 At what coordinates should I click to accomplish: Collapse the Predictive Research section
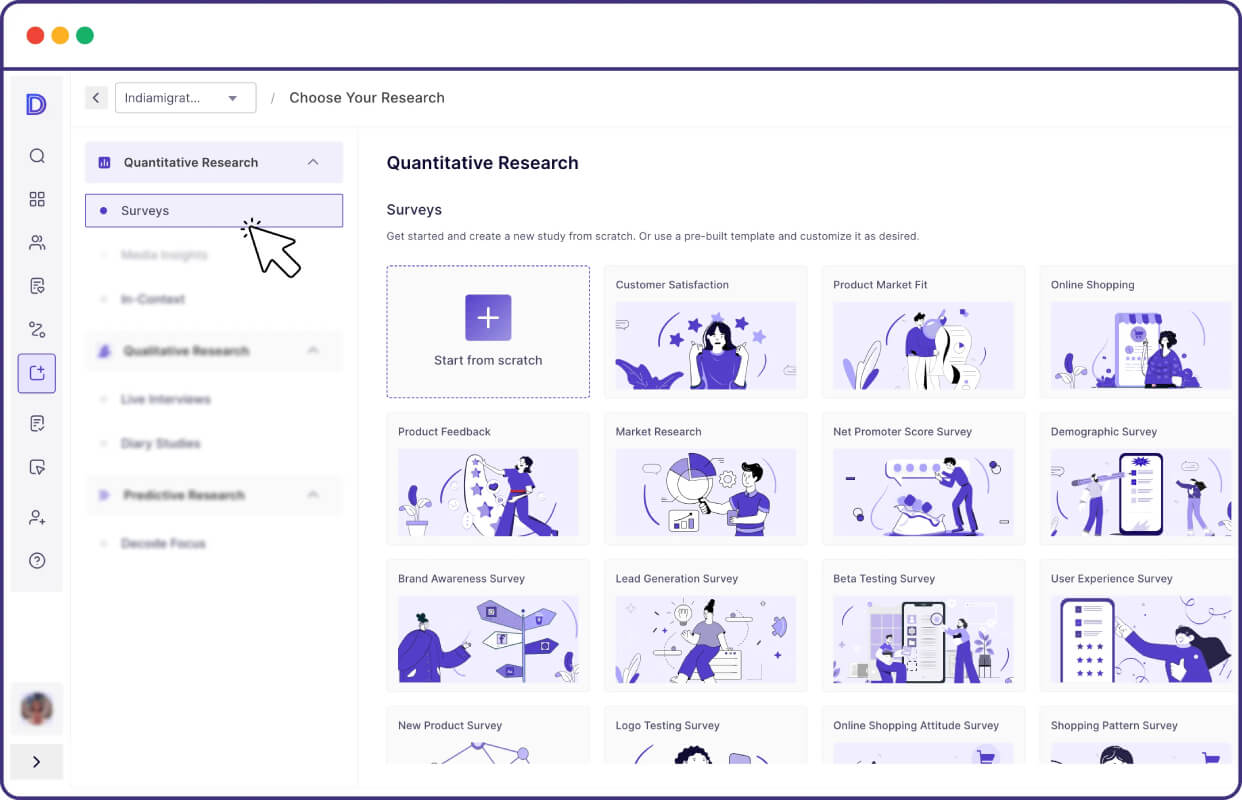click(313, 495)
